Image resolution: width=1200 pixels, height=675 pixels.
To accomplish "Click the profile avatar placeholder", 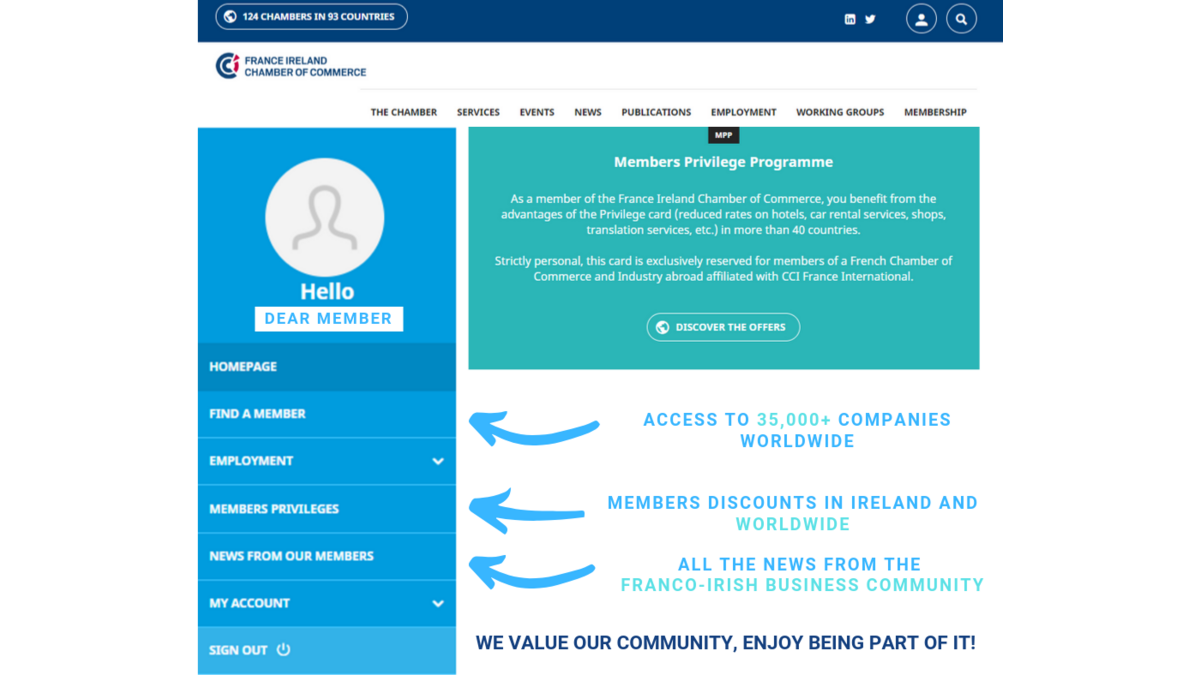I will pyautogui.click(x=325, y=217).
